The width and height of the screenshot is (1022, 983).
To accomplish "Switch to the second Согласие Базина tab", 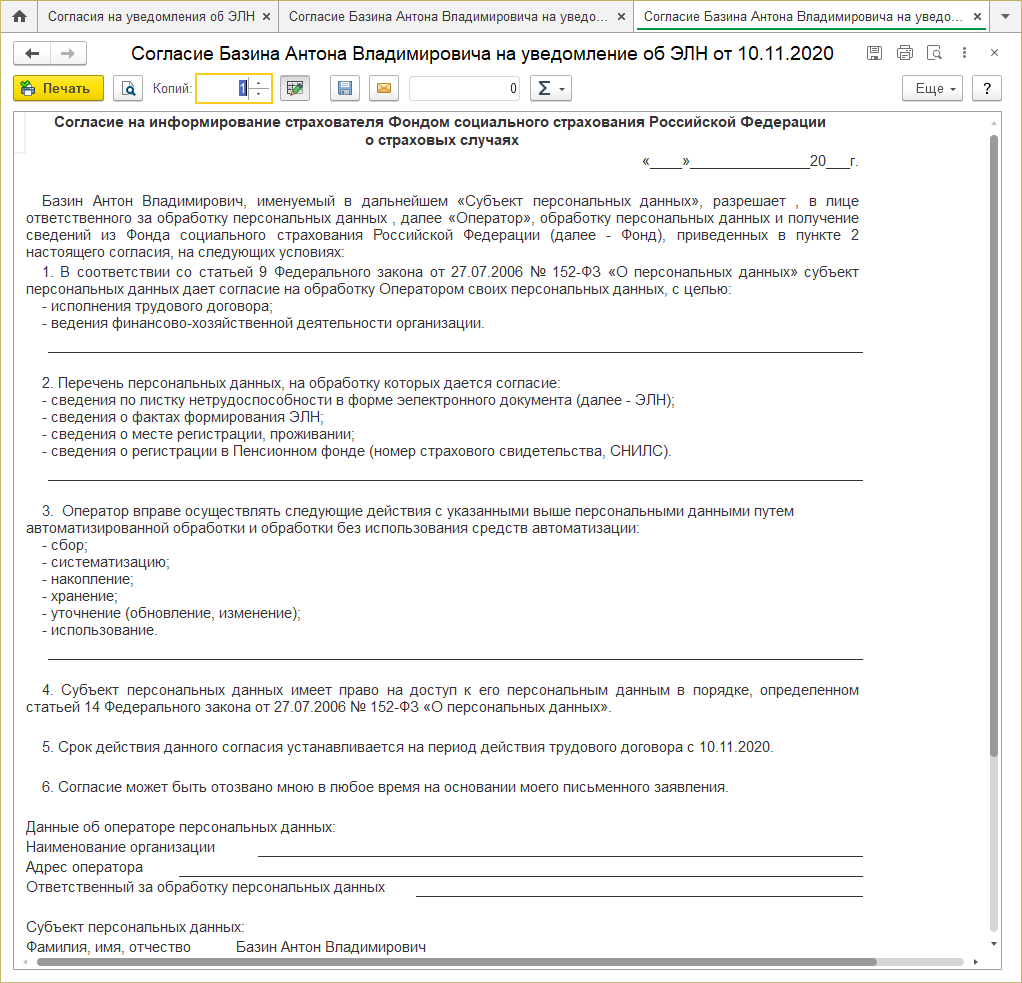I will (448, 16).
